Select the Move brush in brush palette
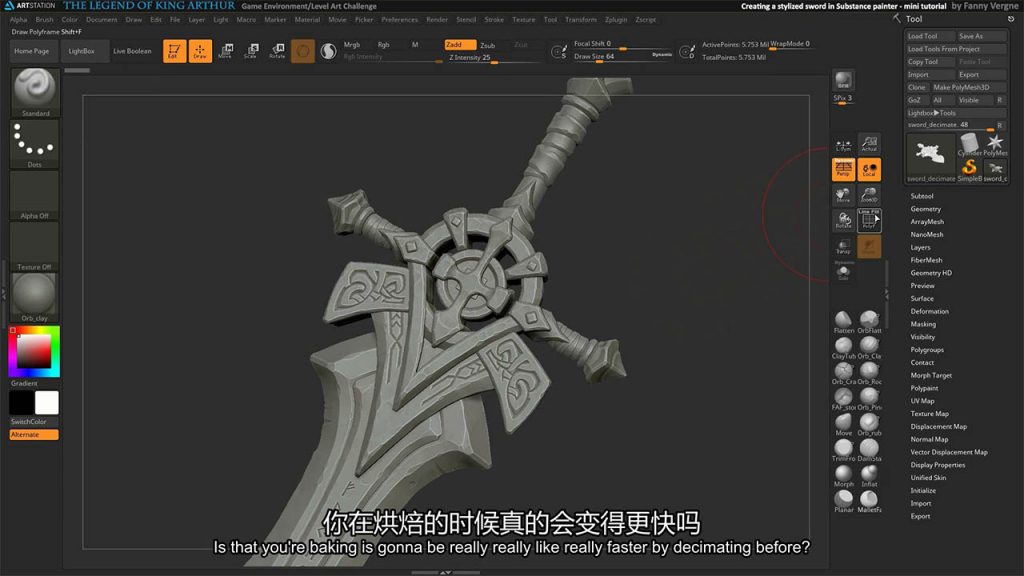The width and height of the screenshot is (1024, 576). [843, 424]
